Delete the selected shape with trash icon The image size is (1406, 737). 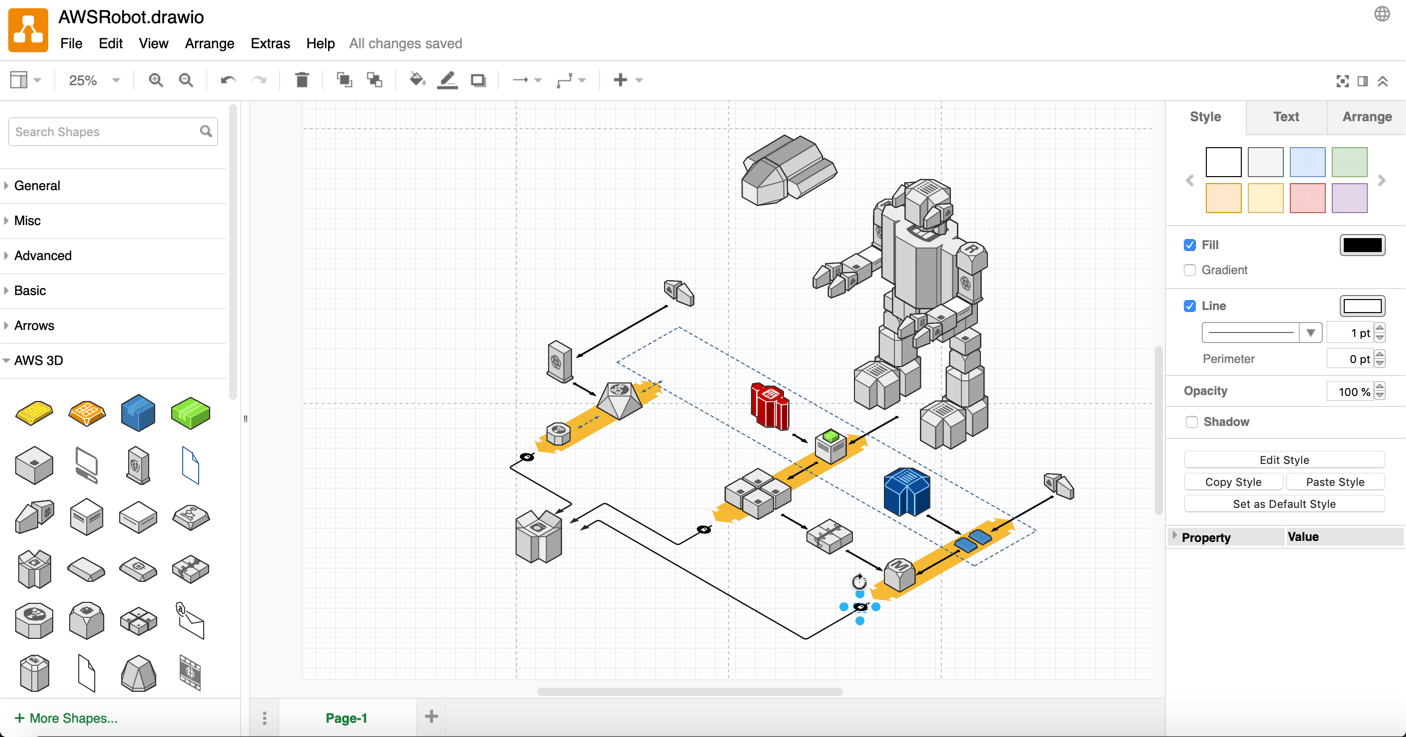(x=302, y=80)
